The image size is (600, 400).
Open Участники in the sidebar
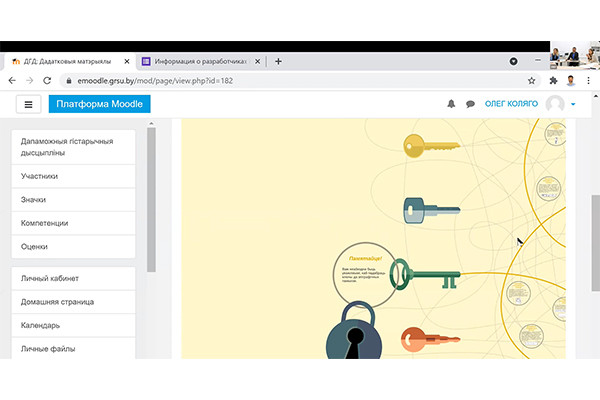click(40, 176)
